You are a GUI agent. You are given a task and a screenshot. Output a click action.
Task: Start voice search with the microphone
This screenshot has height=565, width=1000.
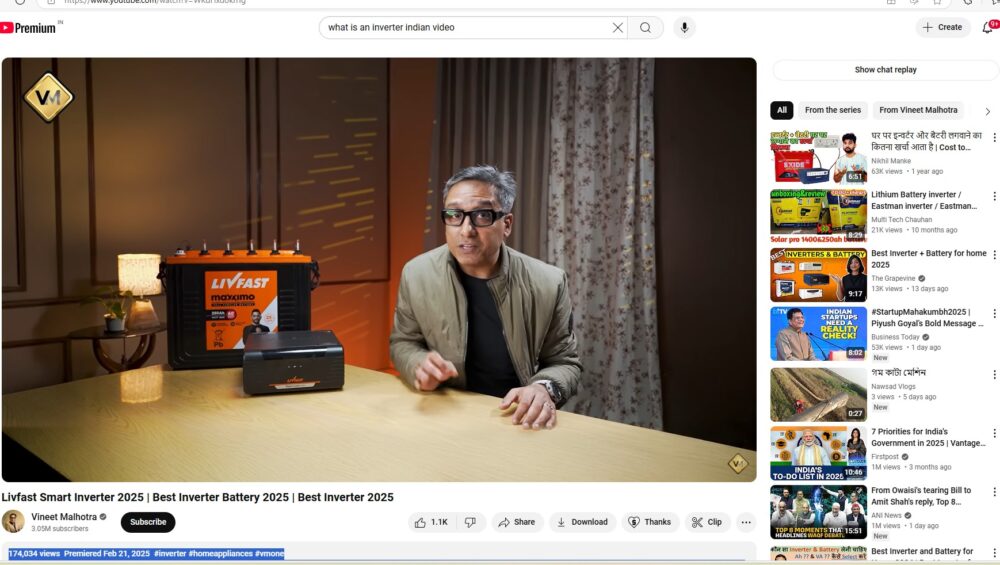tap(684, 28)
